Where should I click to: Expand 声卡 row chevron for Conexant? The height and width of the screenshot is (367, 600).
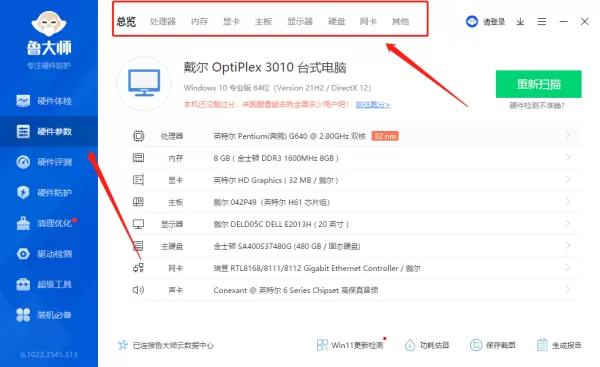click(568, 290)
